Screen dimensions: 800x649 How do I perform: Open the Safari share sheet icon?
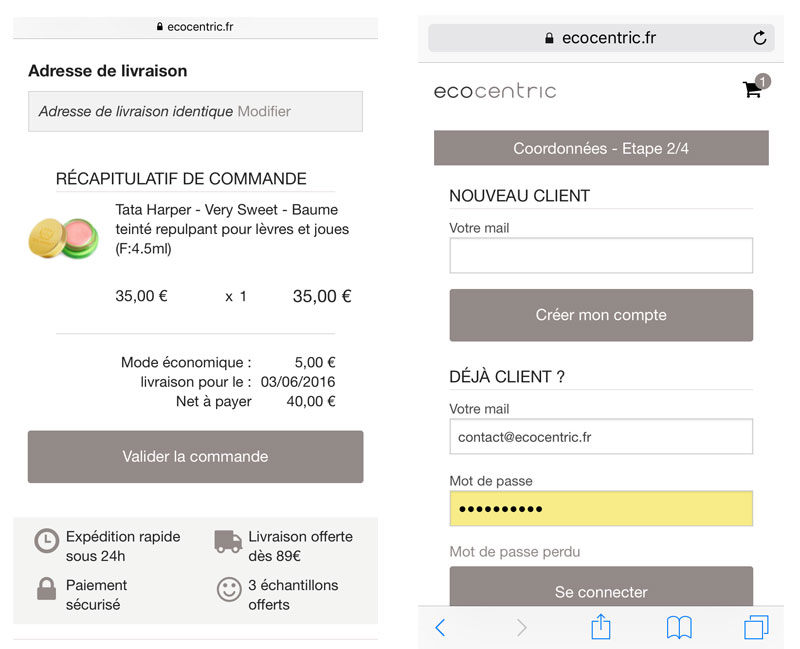pos(600,626)
